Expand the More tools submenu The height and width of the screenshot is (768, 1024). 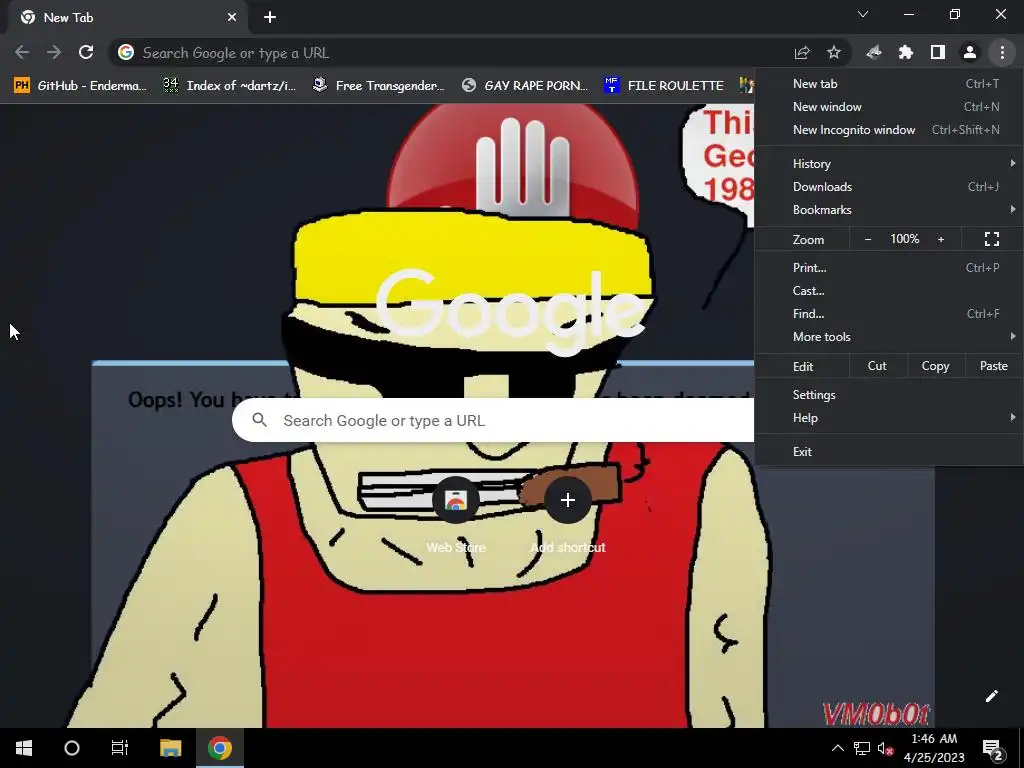click(x=889, y=337)
